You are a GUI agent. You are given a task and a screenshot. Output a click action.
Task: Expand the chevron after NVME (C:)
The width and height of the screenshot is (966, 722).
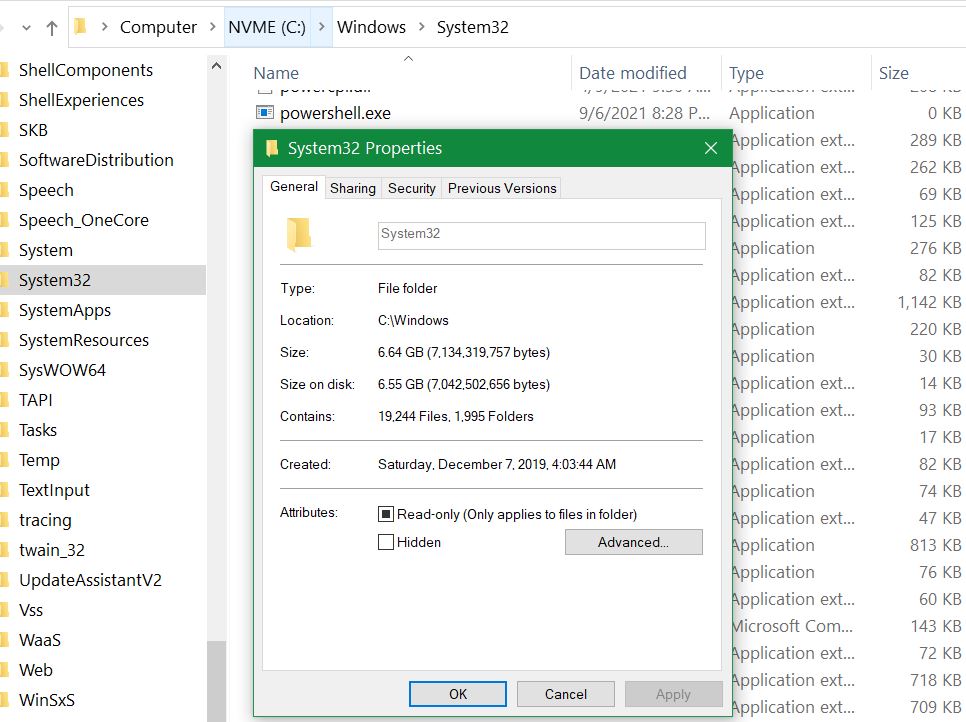(322, 27)
